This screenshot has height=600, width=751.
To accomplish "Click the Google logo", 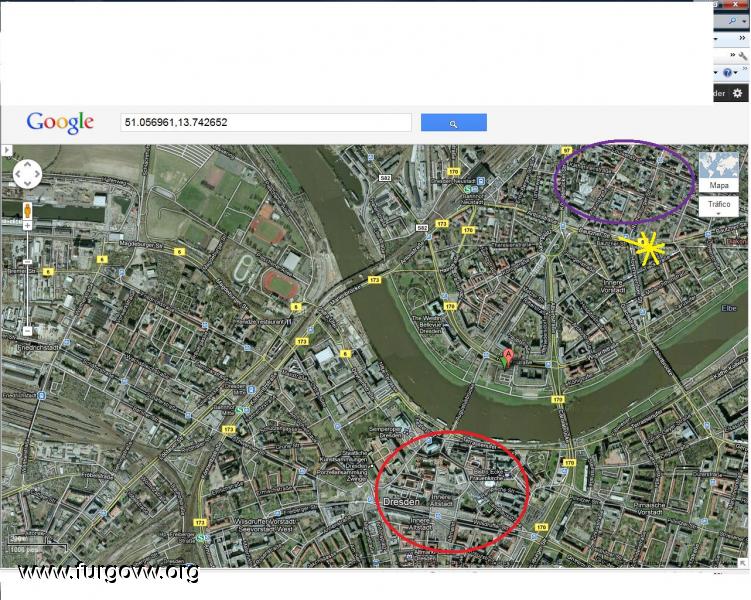I will click(x=60, y=123).
